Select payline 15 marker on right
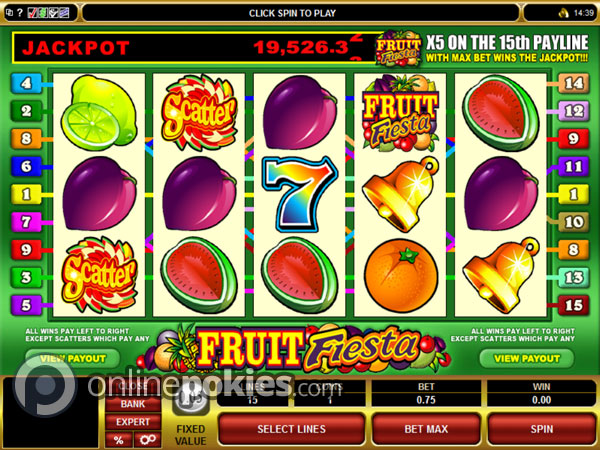Viewport: 600px width, 450px height. 573,305
